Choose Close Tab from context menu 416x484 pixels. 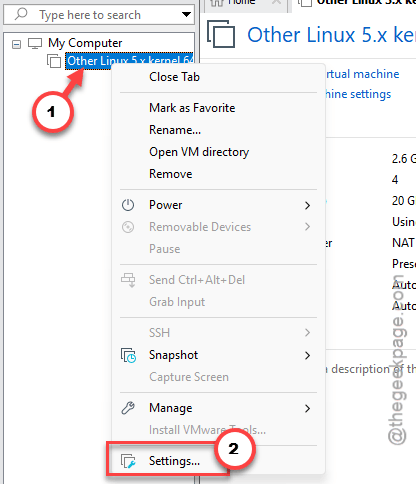pyautogui.click(x=174, y=77)
